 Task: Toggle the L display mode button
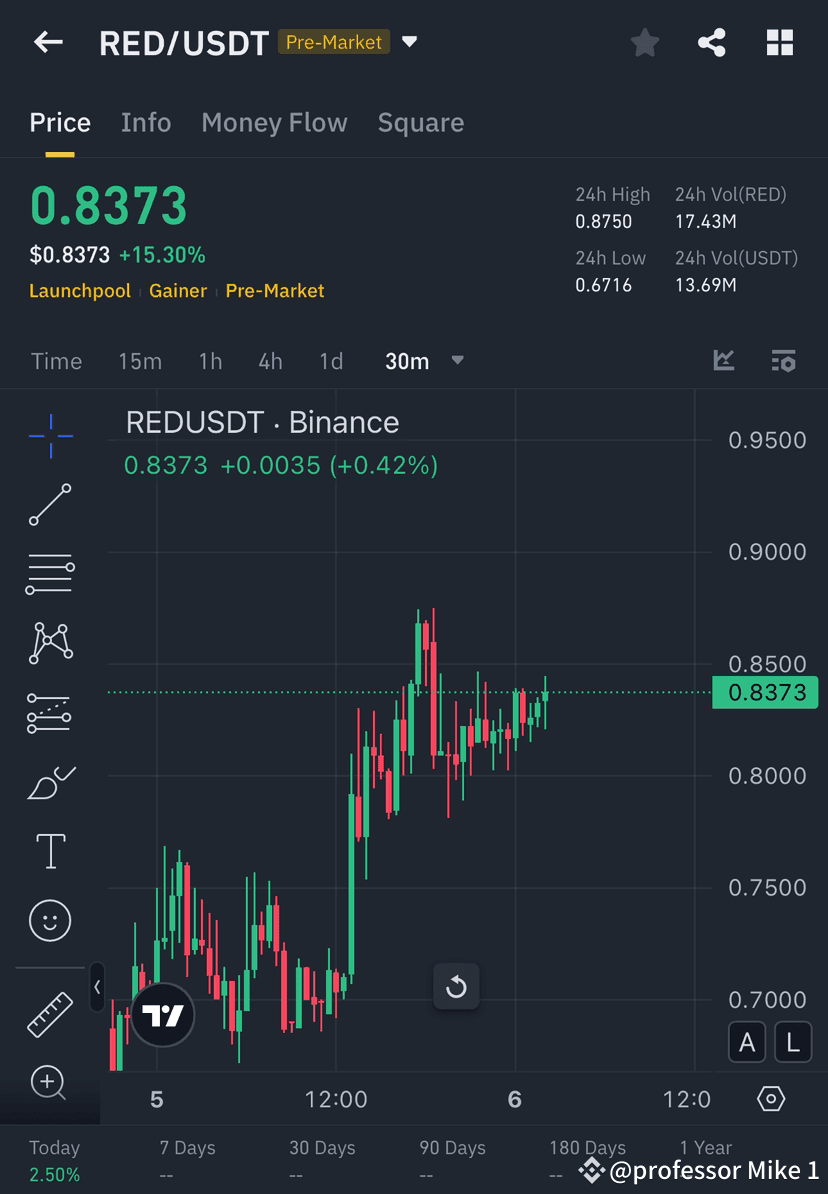point(792,1042)
